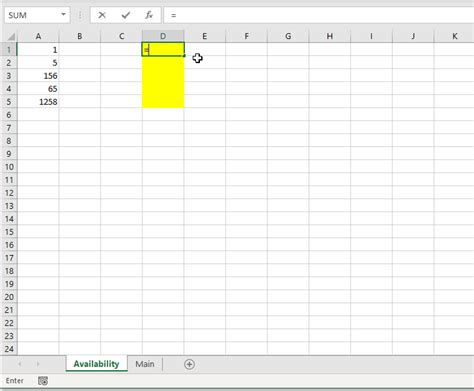The height and width of the screenshot is (391, 474).
Task: Select column G header
Action: click(288, 36)
